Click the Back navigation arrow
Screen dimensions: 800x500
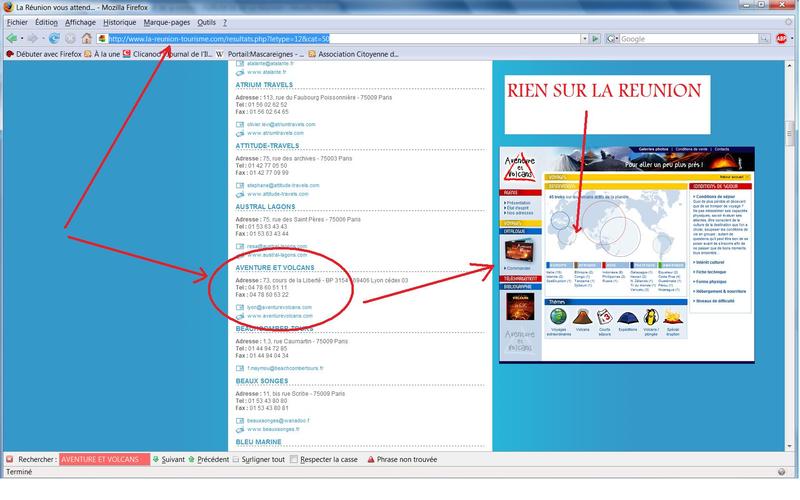pyautogui.click(x=10, y=38)
